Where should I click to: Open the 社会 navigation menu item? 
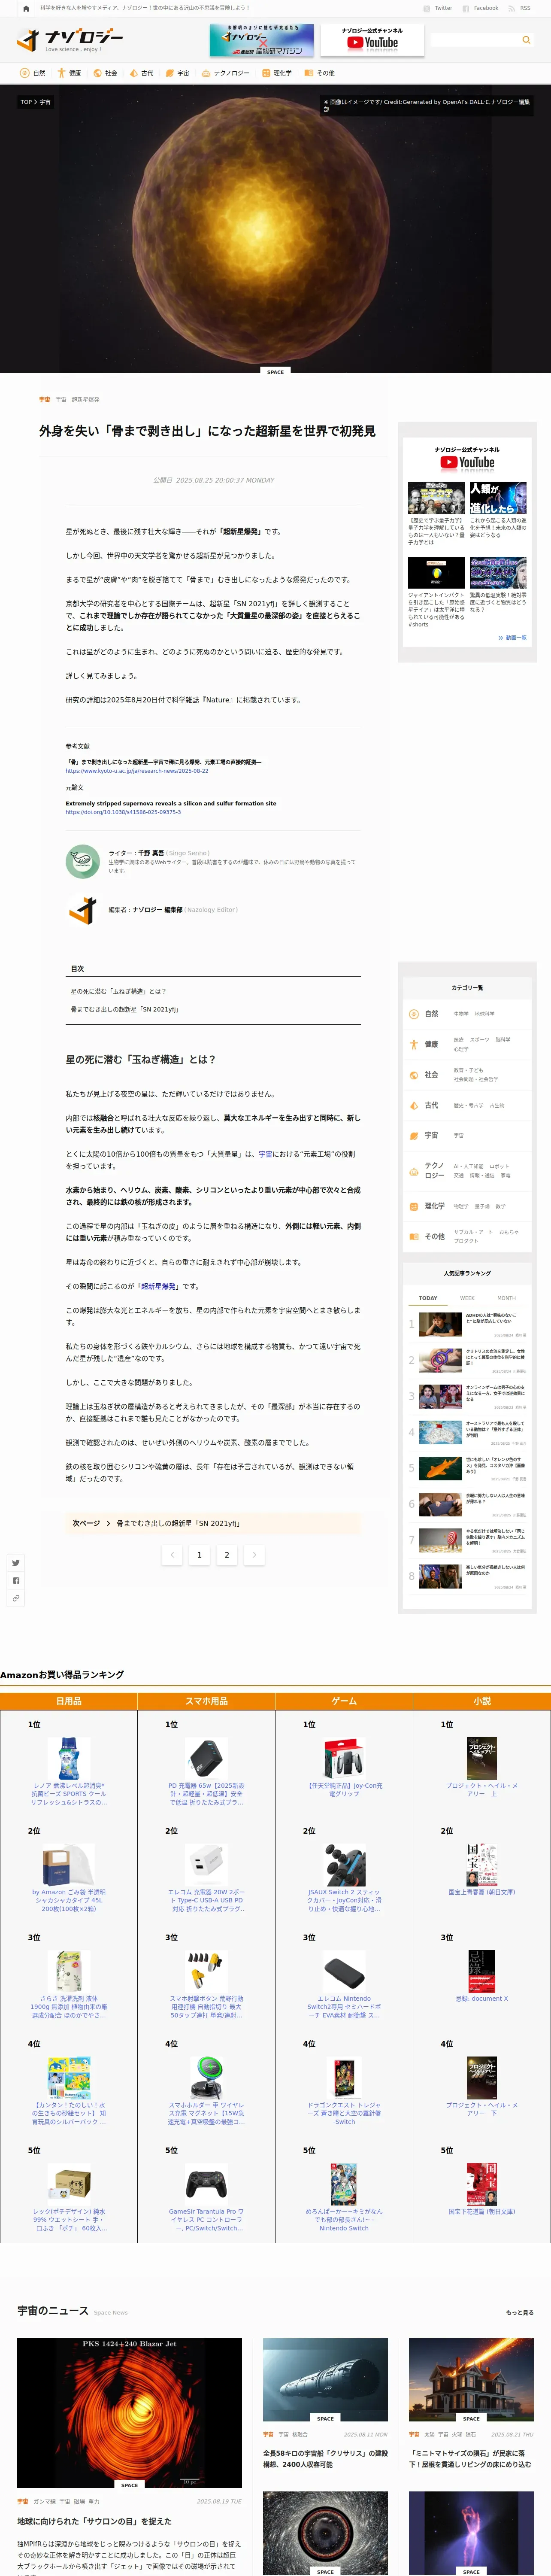tap(105, 73)
